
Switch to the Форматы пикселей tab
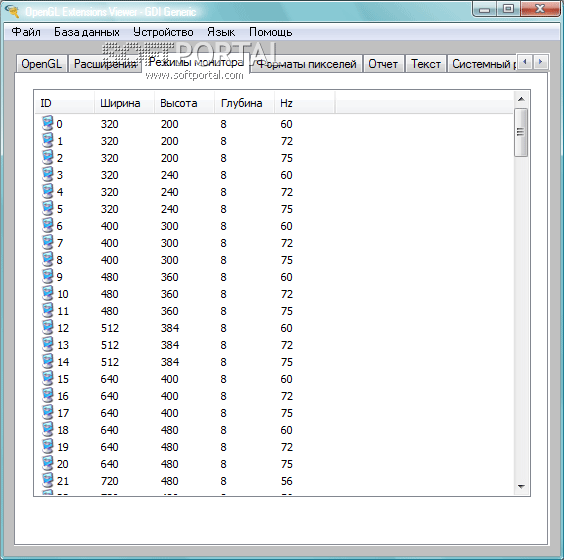[x=306, y=64]
